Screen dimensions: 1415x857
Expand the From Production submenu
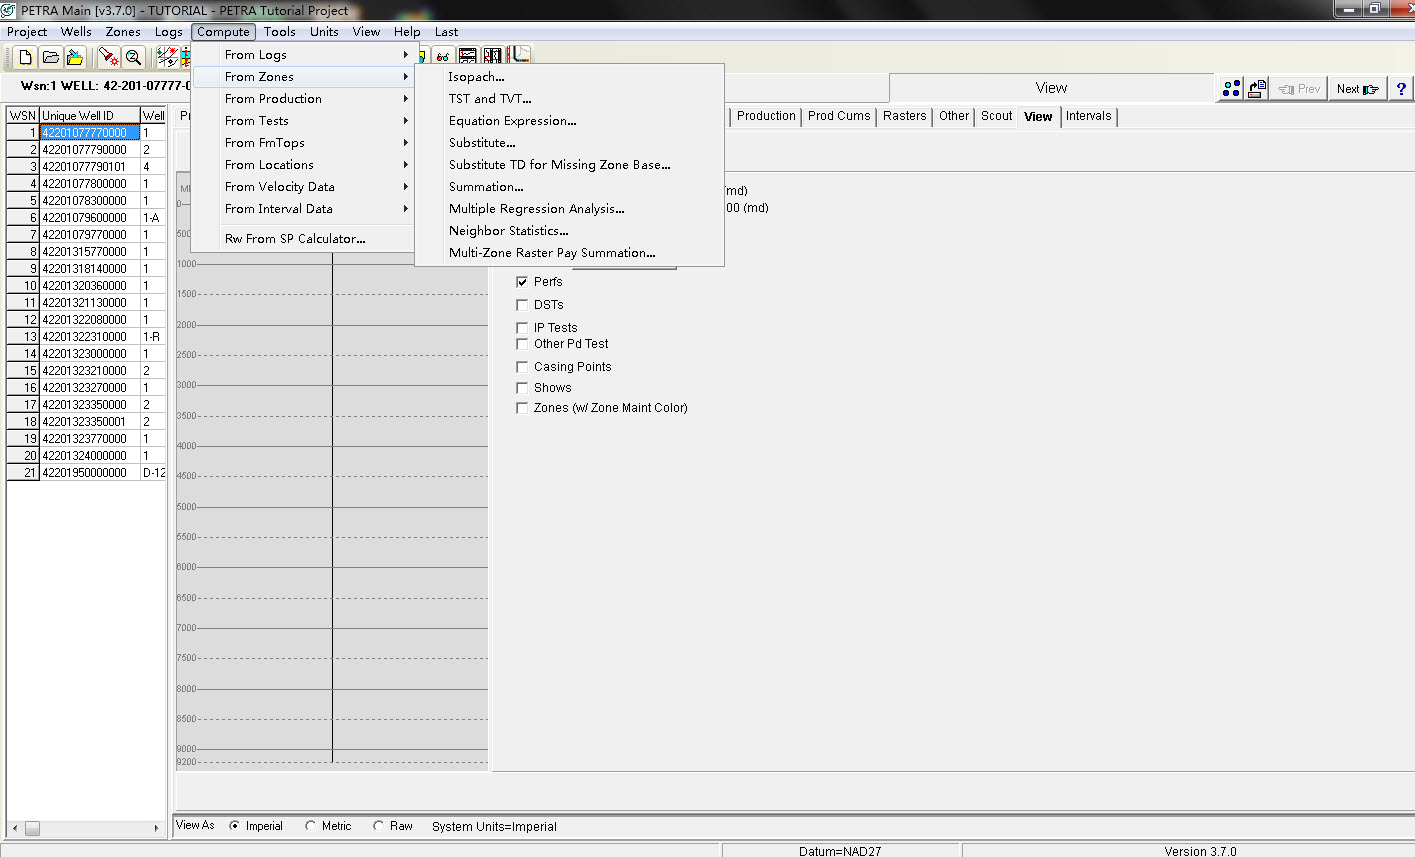click(x=303, y=99)
